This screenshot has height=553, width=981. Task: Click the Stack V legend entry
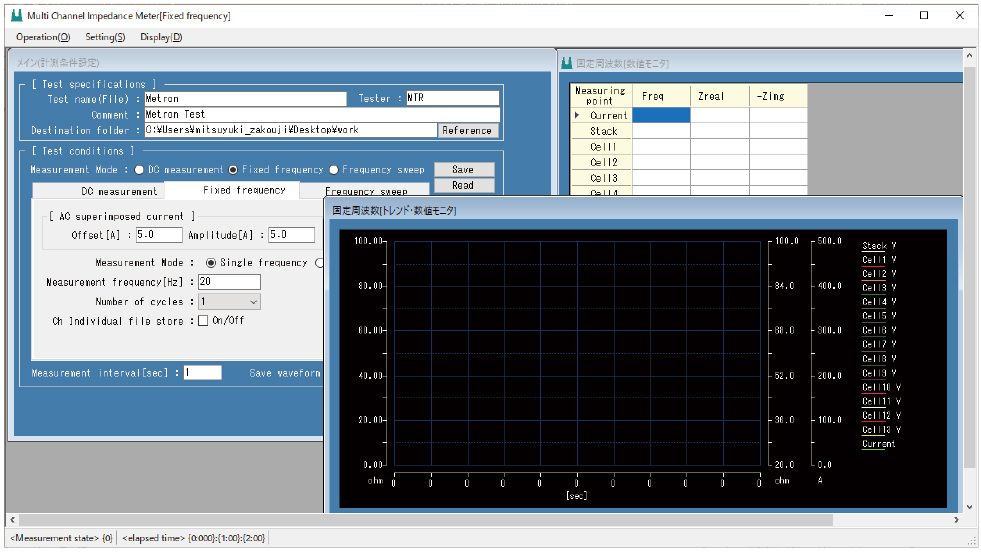coord(878,246)
